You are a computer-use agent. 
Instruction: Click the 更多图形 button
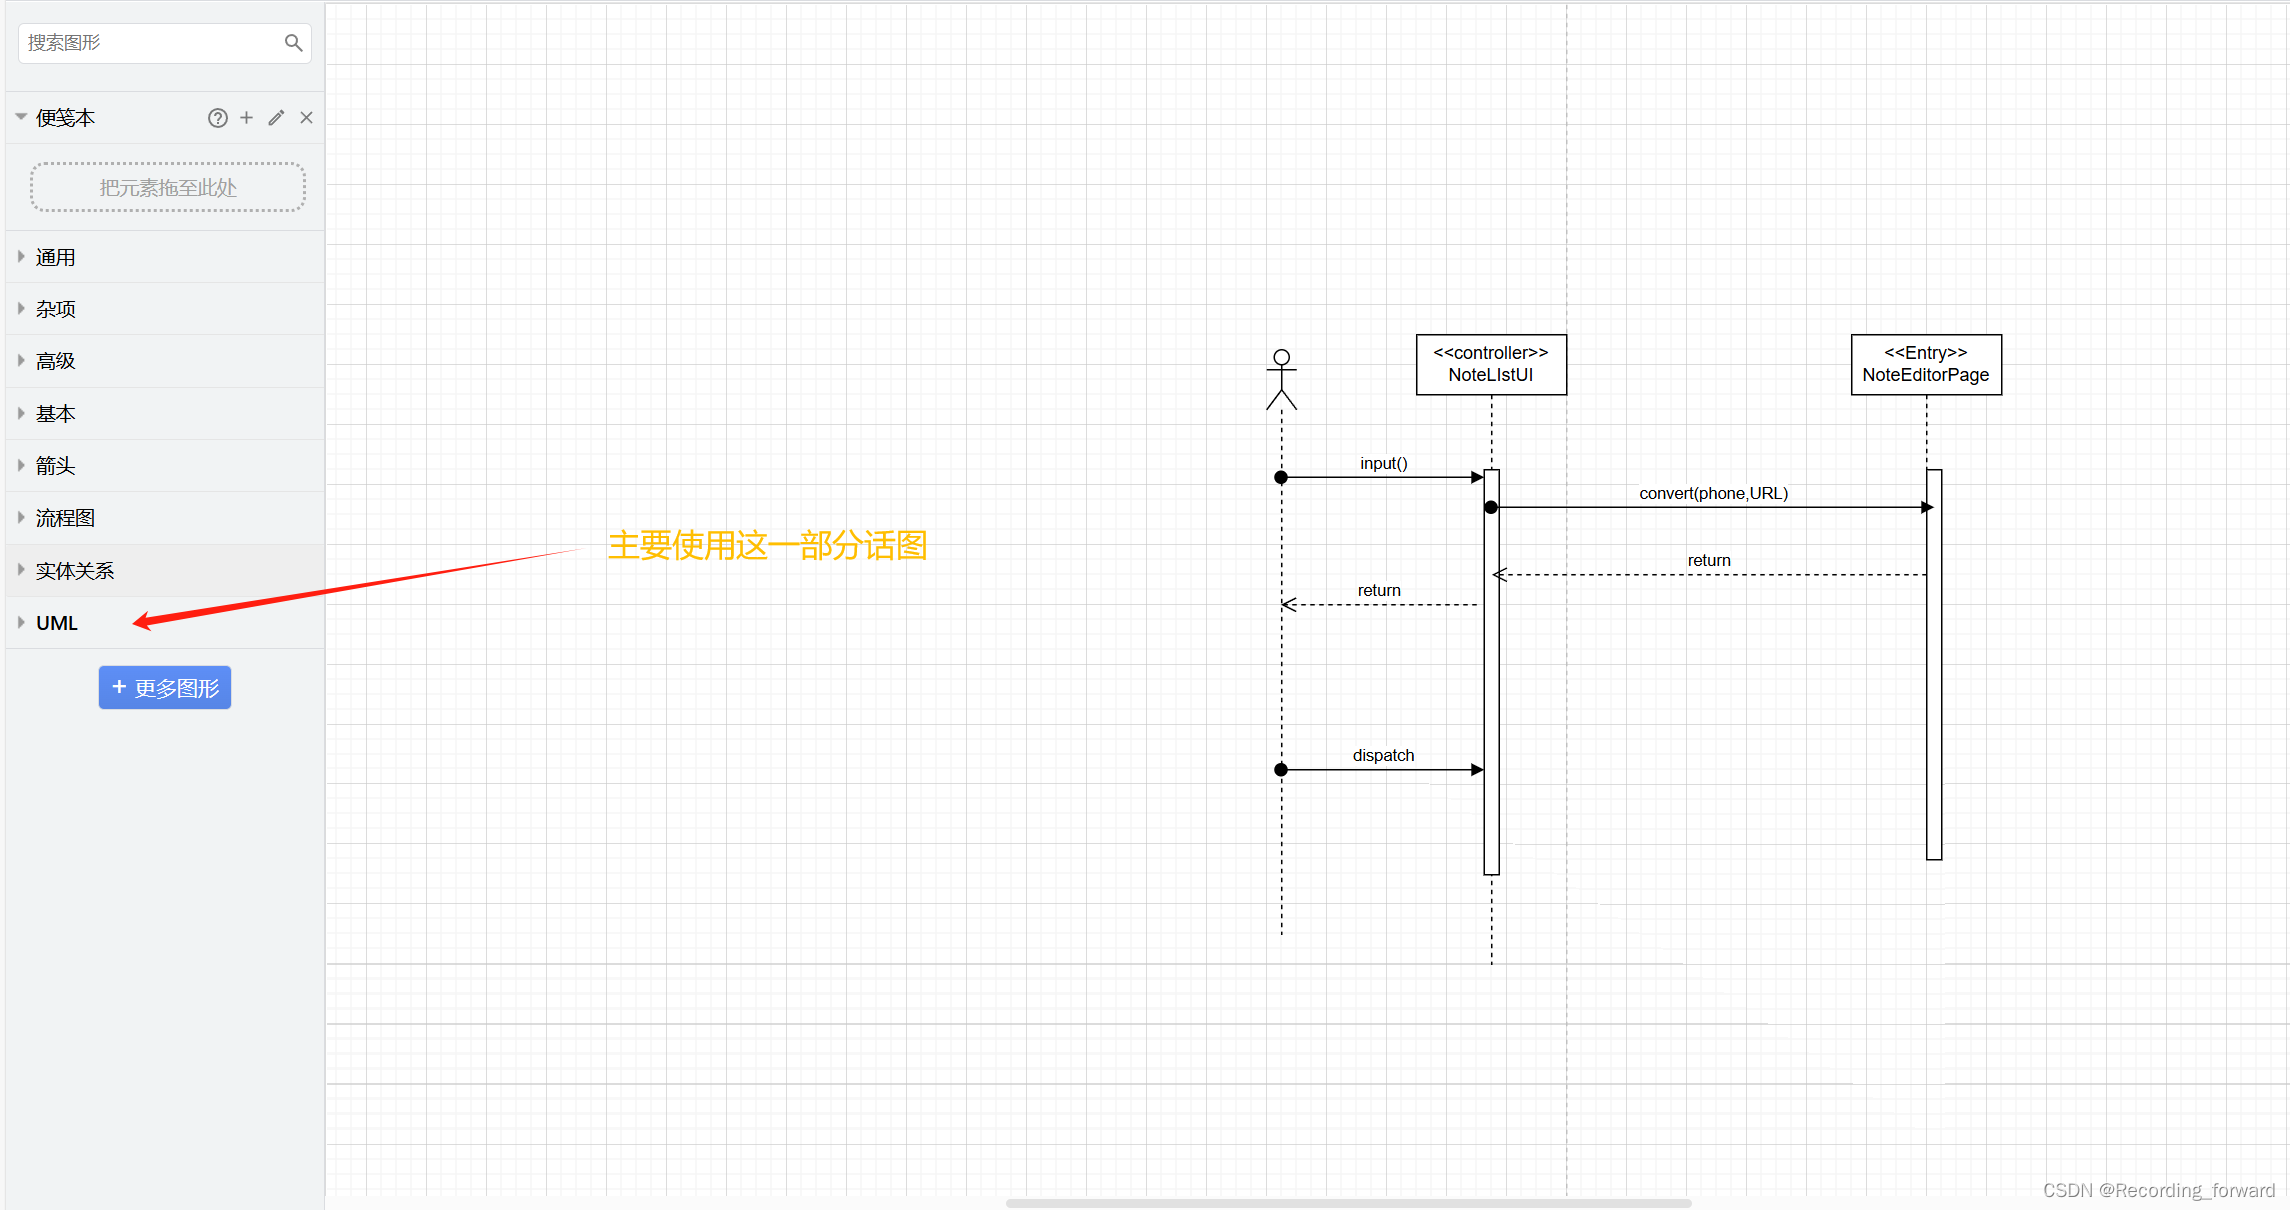tap(164, 687)
